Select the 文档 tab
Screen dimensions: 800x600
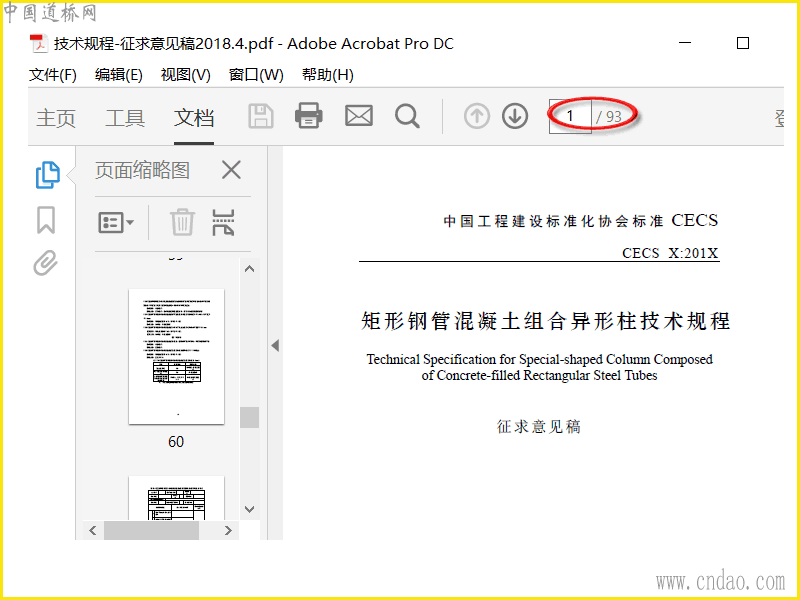pyautogui.click(x=194, y=118)
